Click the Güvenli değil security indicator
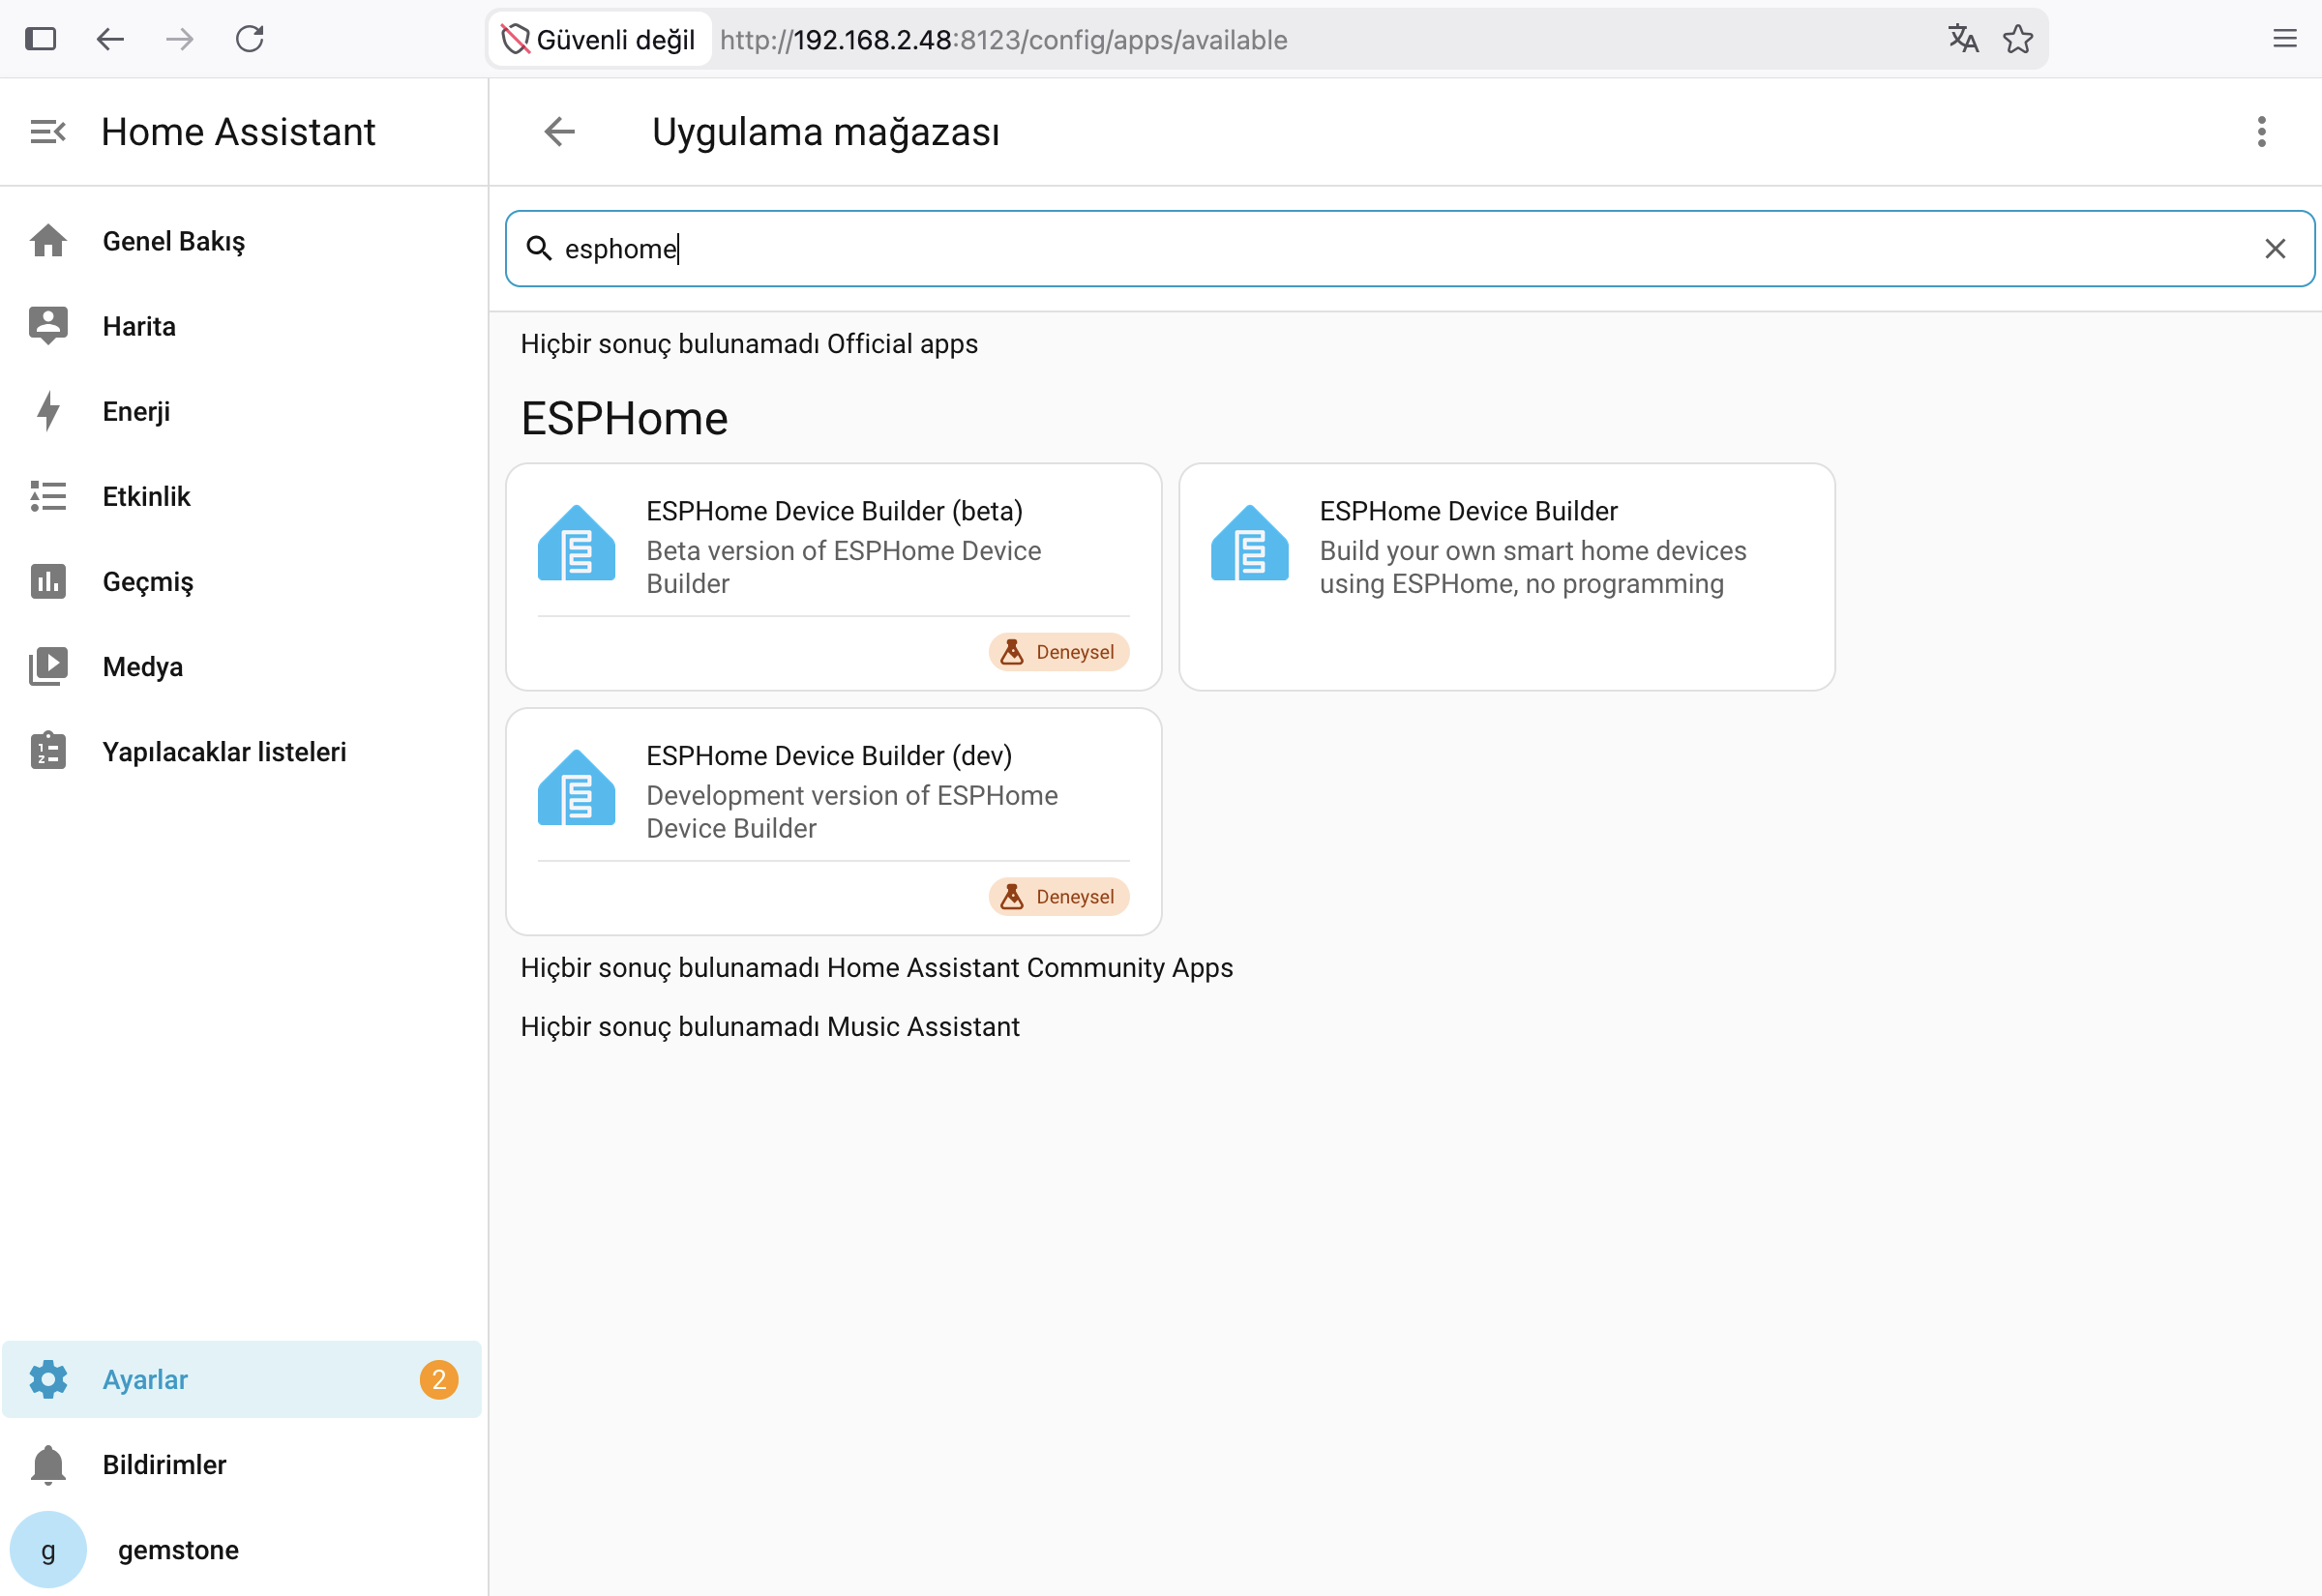This screenshot has width=2322, height=1596. pyautogui.click(x=598, y=39)
